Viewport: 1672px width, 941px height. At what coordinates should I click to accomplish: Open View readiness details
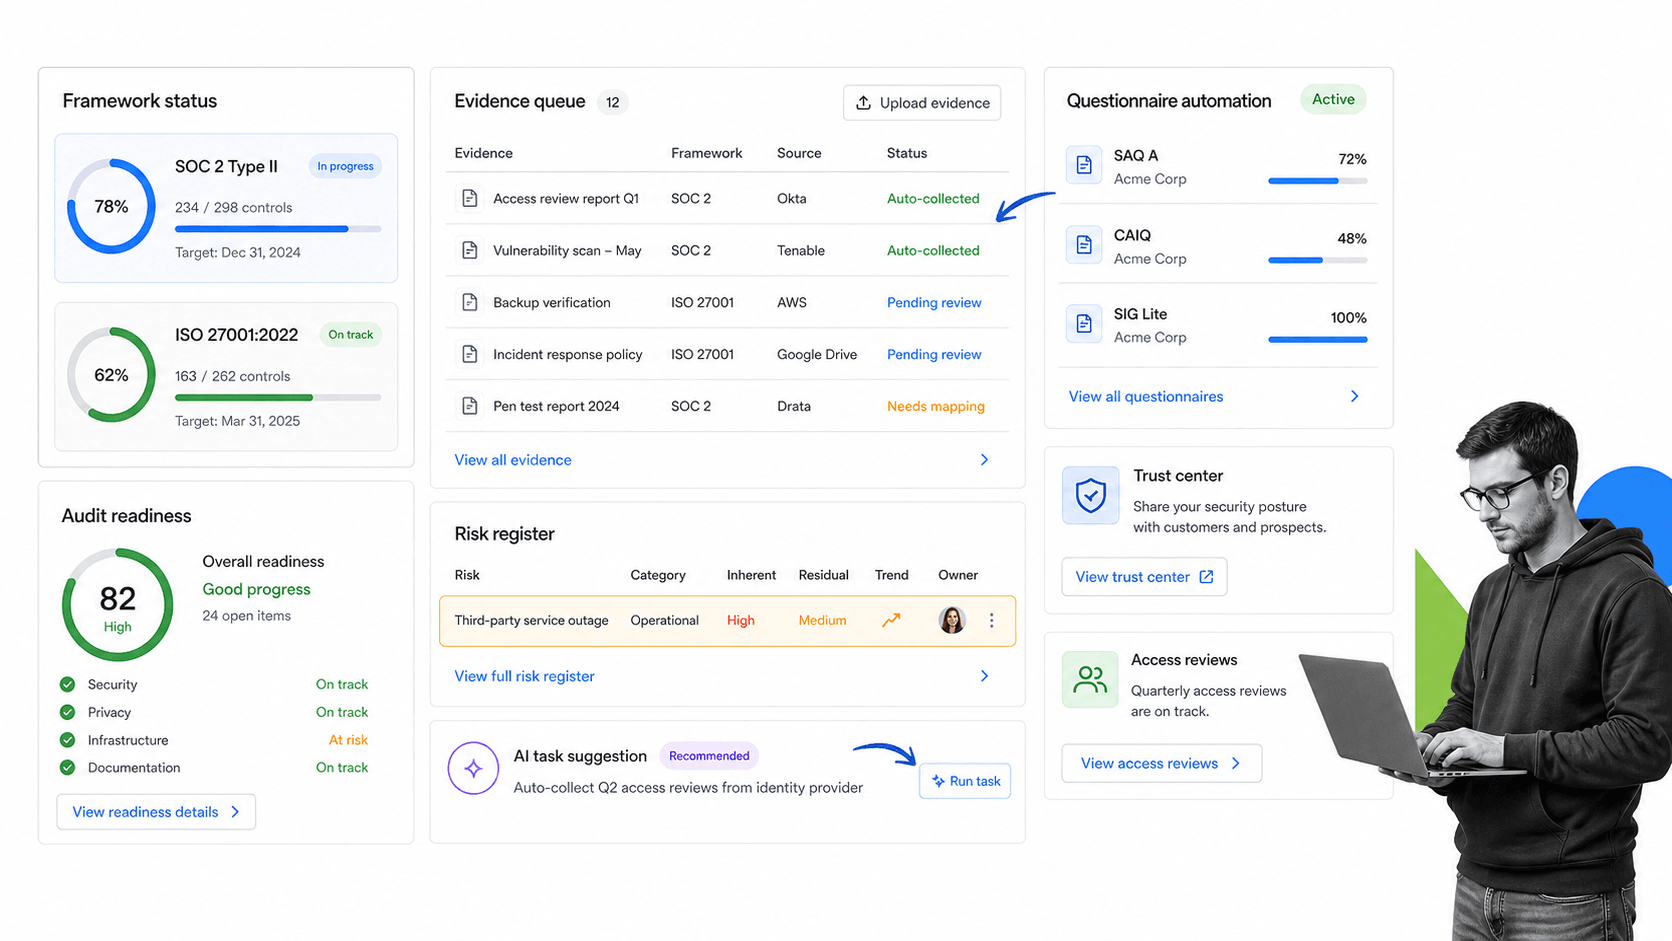[156, 812]
